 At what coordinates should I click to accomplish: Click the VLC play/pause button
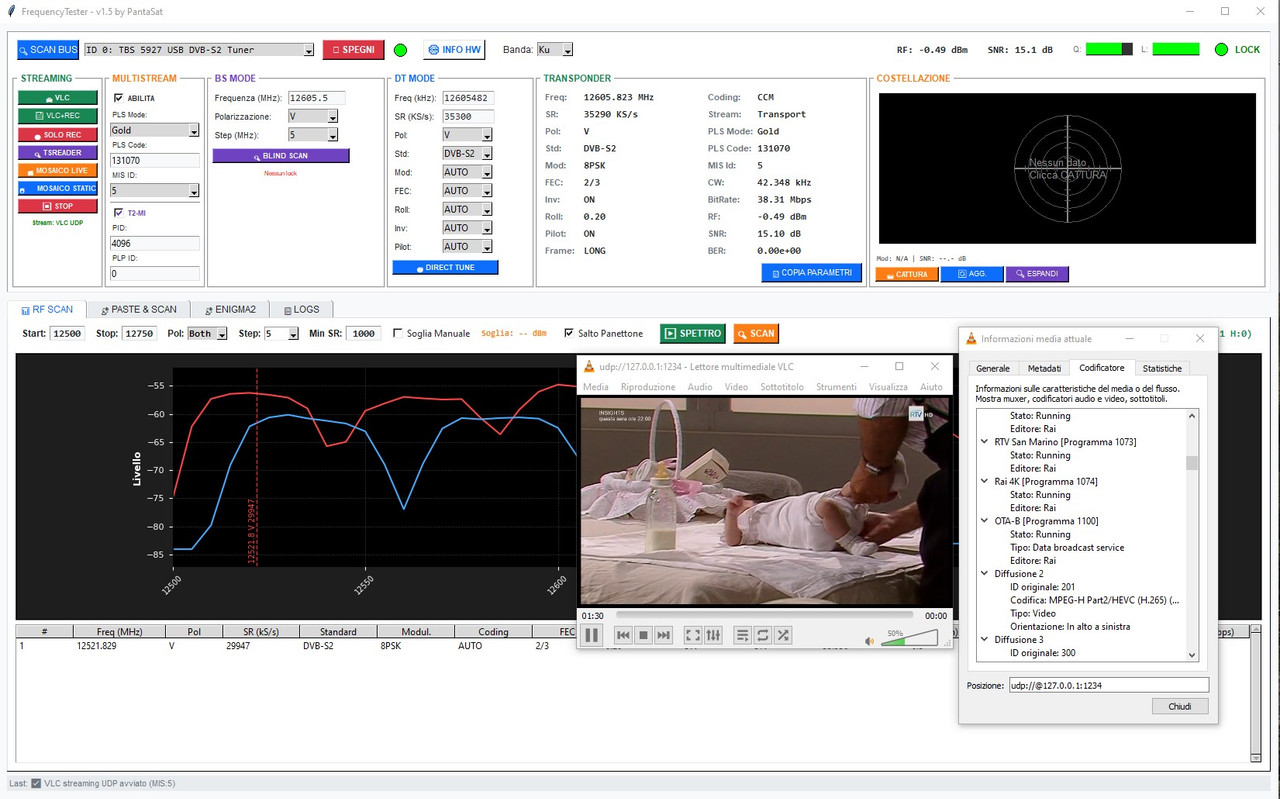pyautogui.click(x=592, y=635)
